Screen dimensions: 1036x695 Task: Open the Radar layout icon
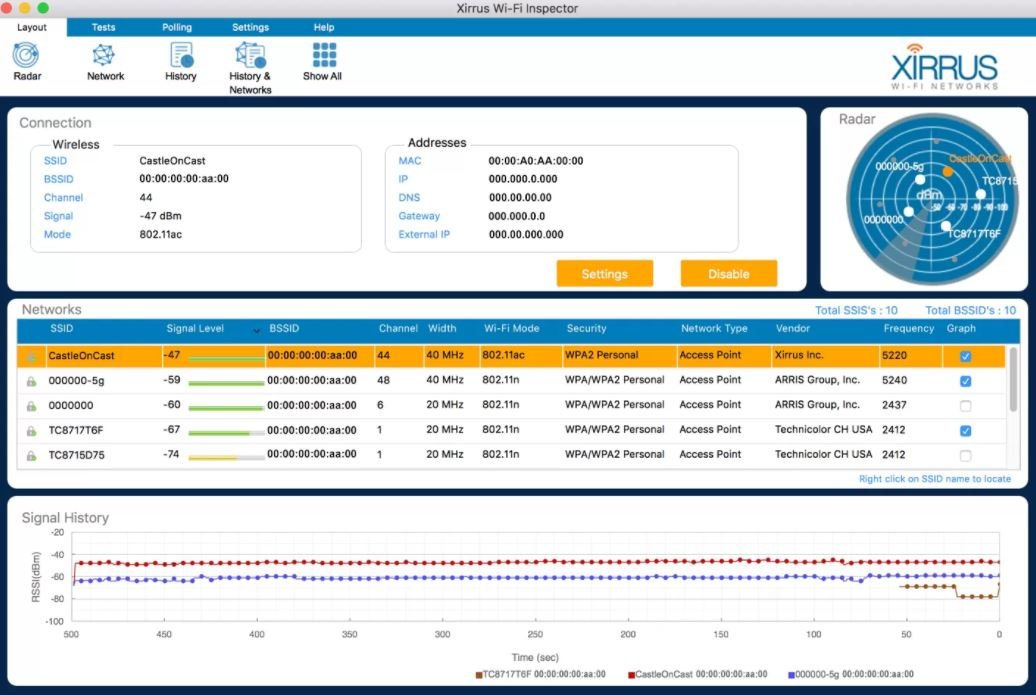coord(26,55)
